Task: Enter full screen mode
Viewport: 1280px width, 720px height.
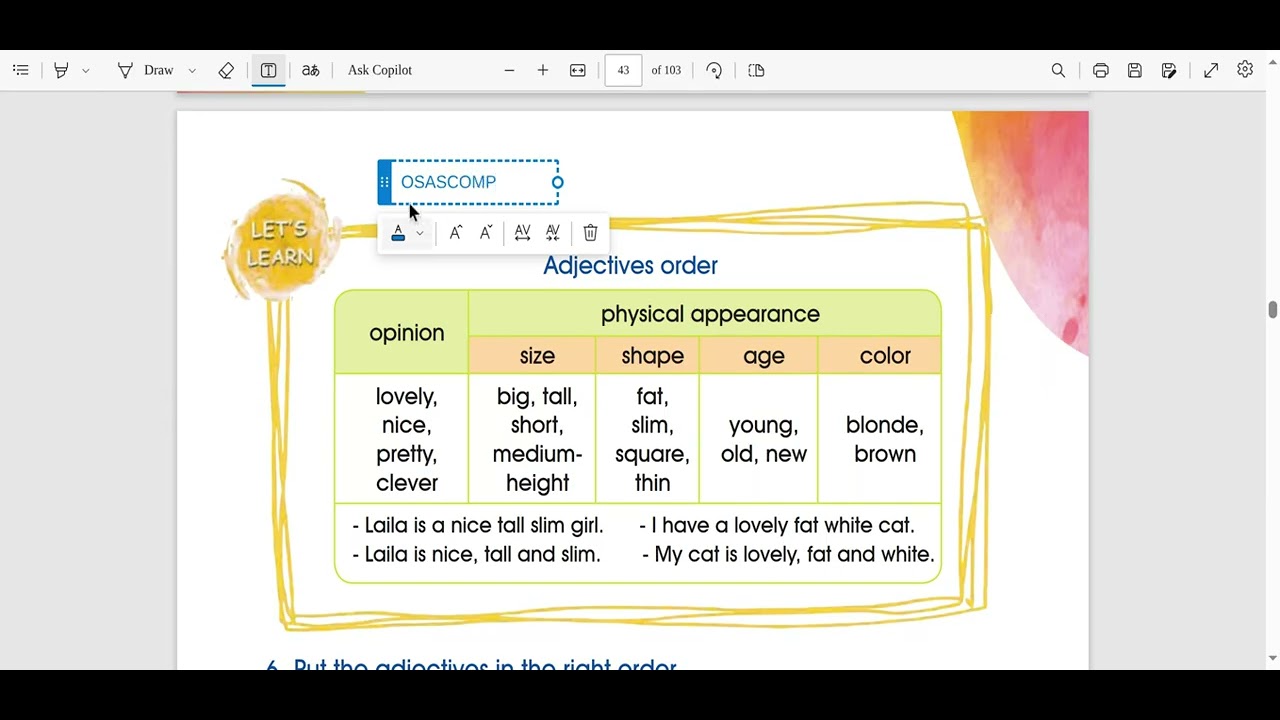Action: pos(1211,70)
